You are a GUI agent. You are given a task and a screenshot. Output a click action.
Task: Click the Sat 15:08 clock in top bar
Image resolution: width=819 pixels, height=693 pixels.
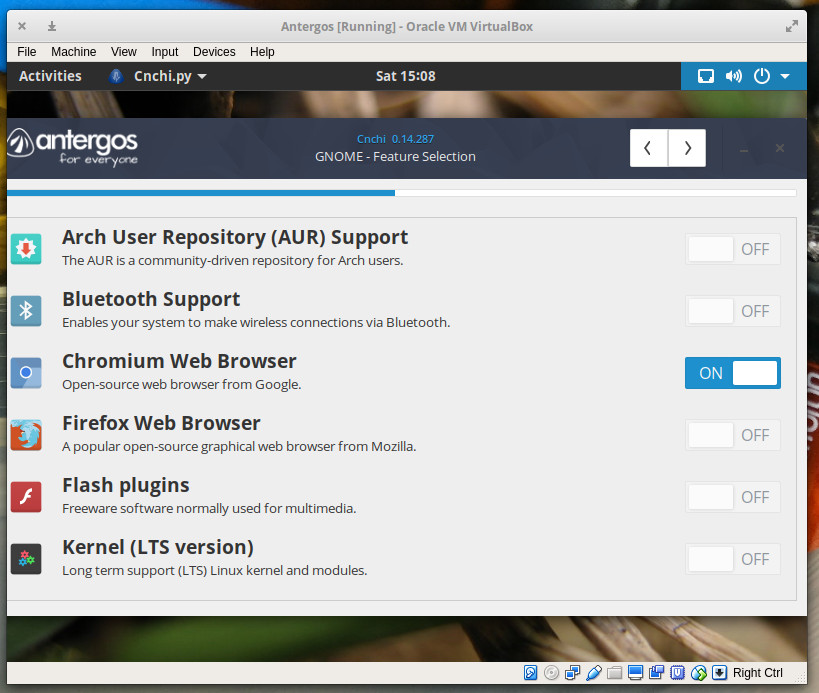[x=405, y=76]
